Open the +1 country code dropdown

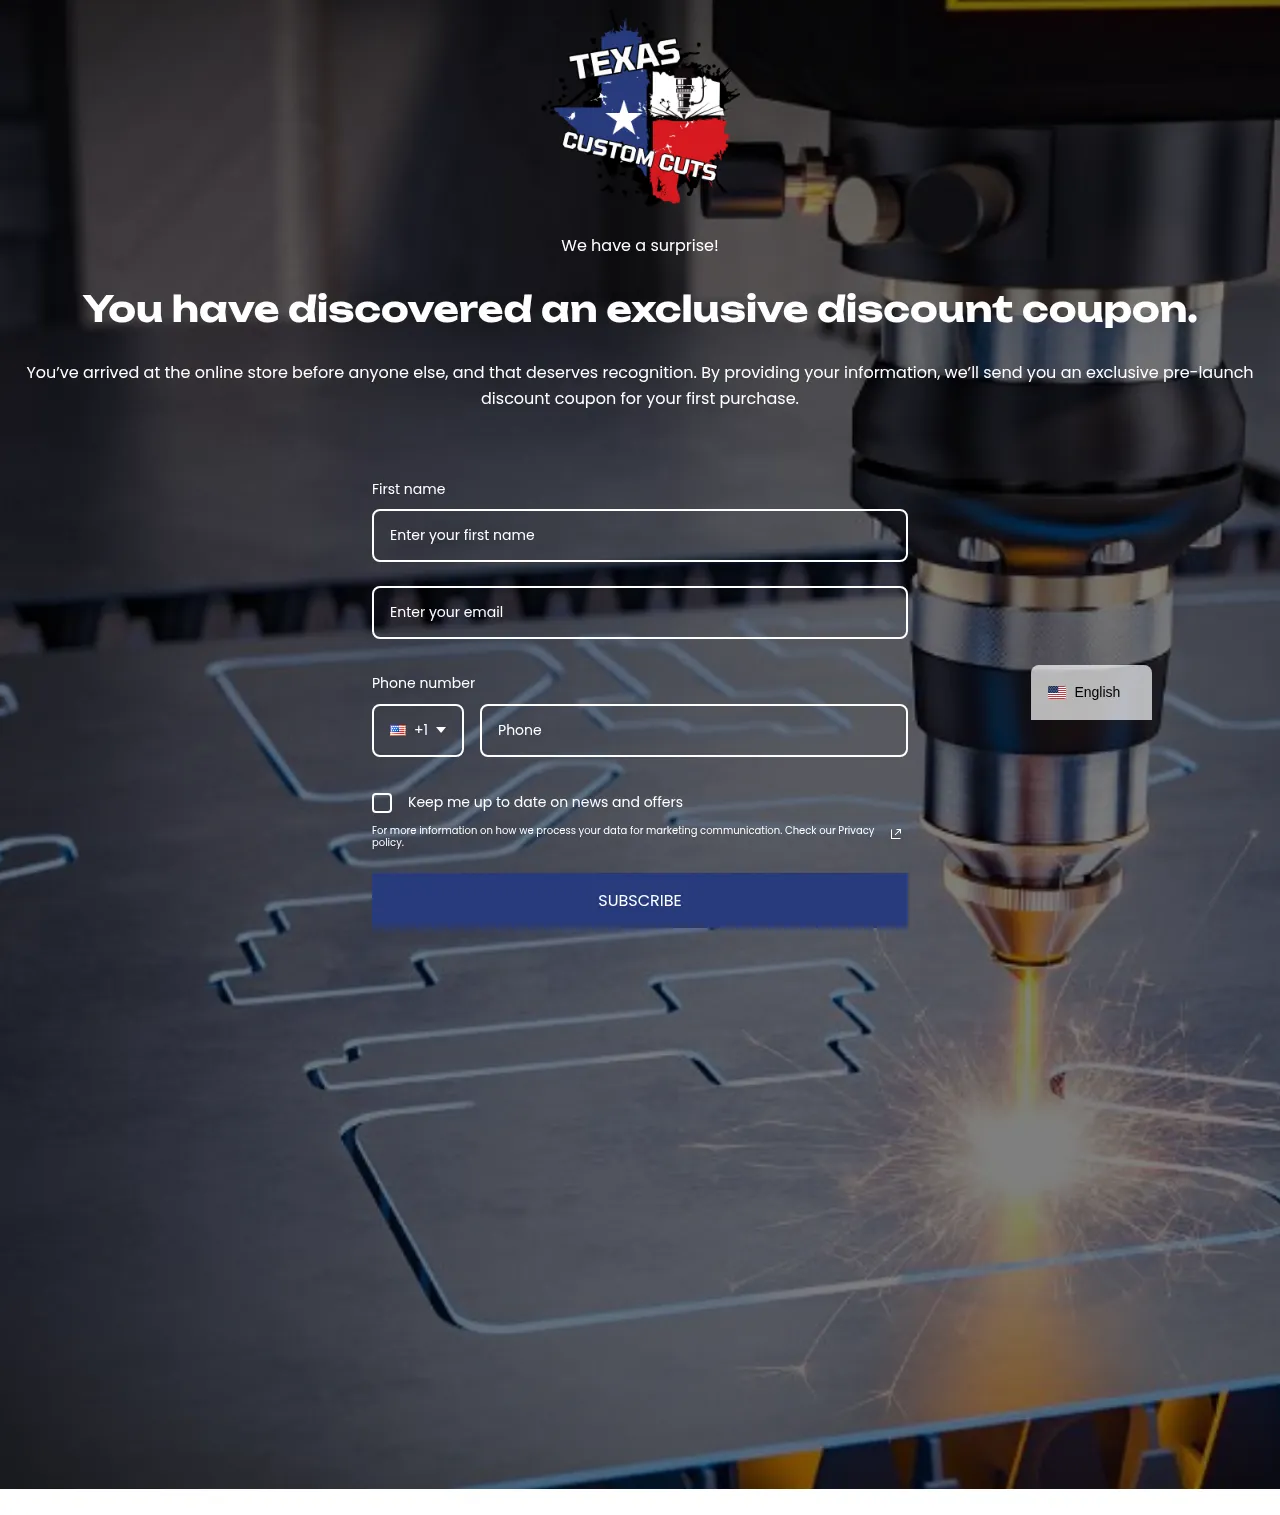418,730
